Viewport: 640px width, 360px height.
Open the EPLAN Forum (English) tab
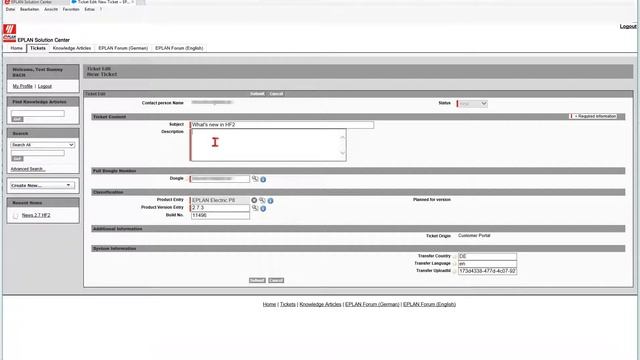(179, 48)
